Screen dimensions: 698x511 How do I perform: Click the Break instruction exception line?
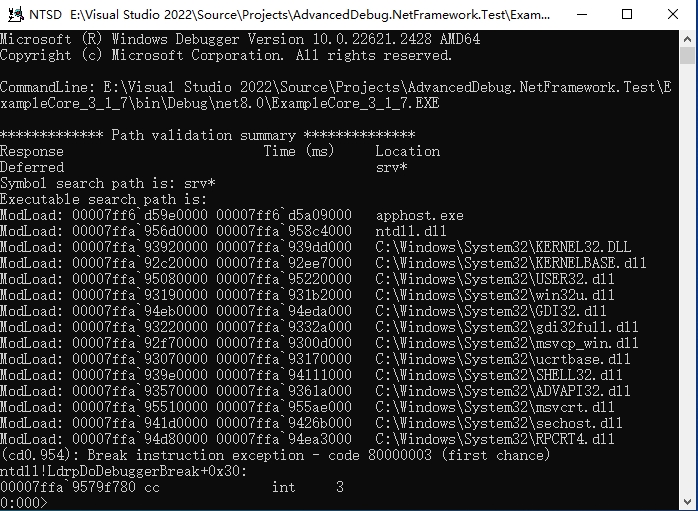tap(275, 455)
